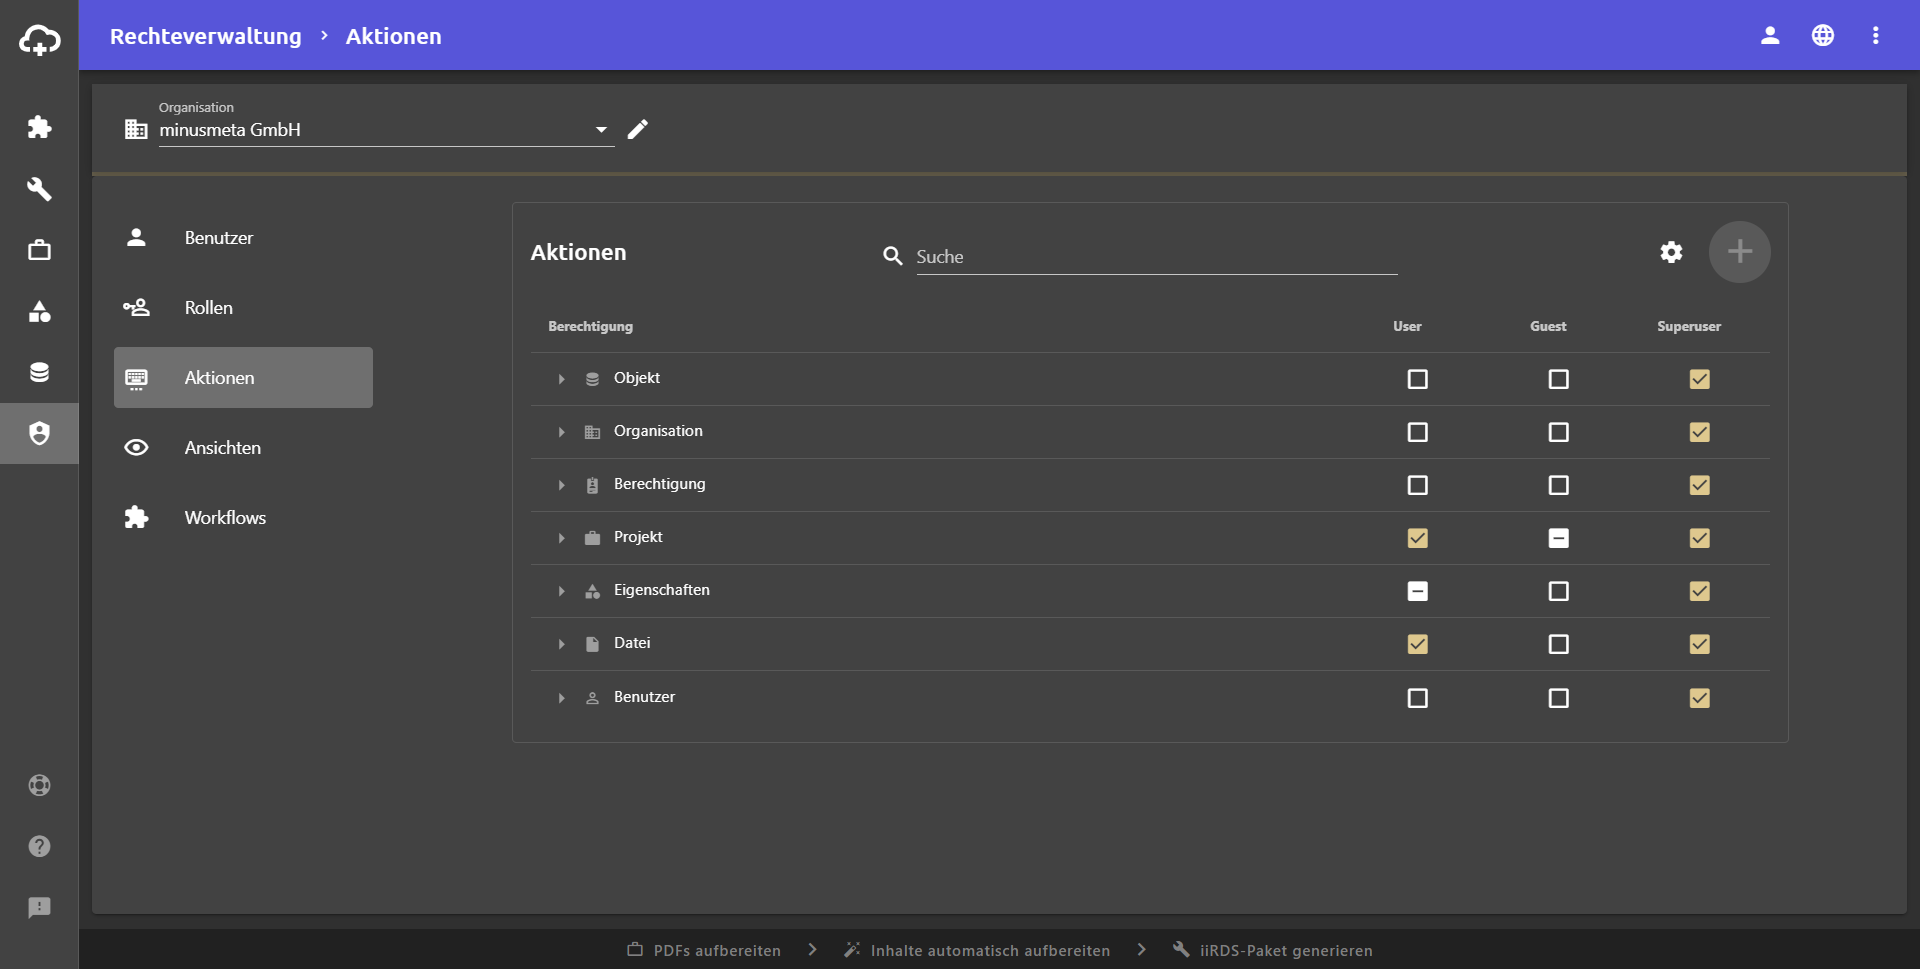
Task: Click the plus add action button
Action: point(1740,252)
